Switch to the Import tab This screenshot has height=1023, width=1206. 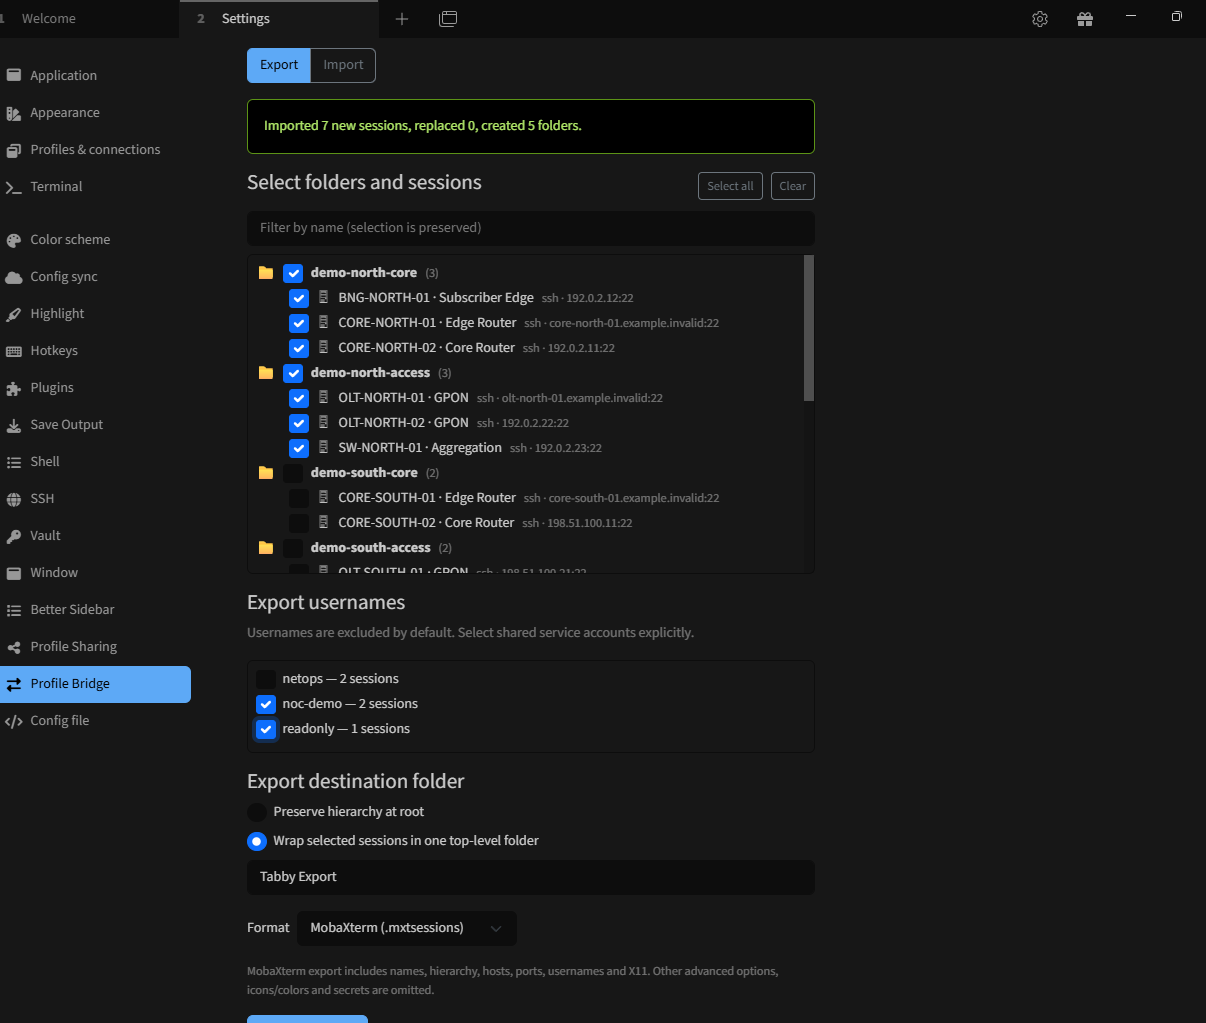pyautogui.click(x=343, y=65)
